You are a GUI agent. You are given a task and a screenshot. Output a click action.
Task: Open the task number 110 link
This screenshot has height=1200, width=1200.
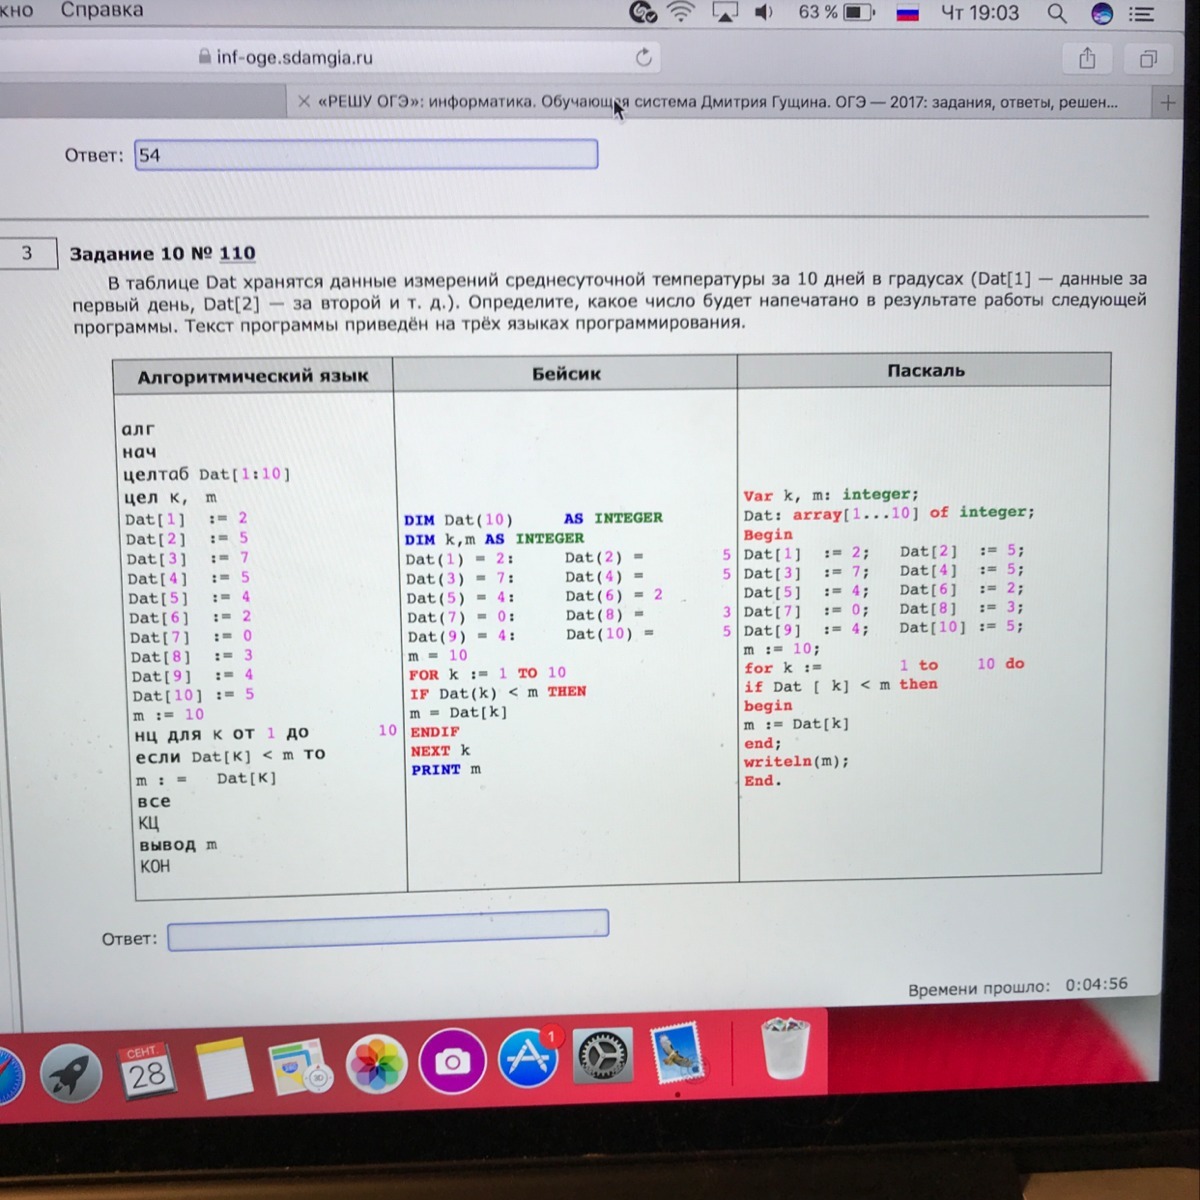pos(237,253)
